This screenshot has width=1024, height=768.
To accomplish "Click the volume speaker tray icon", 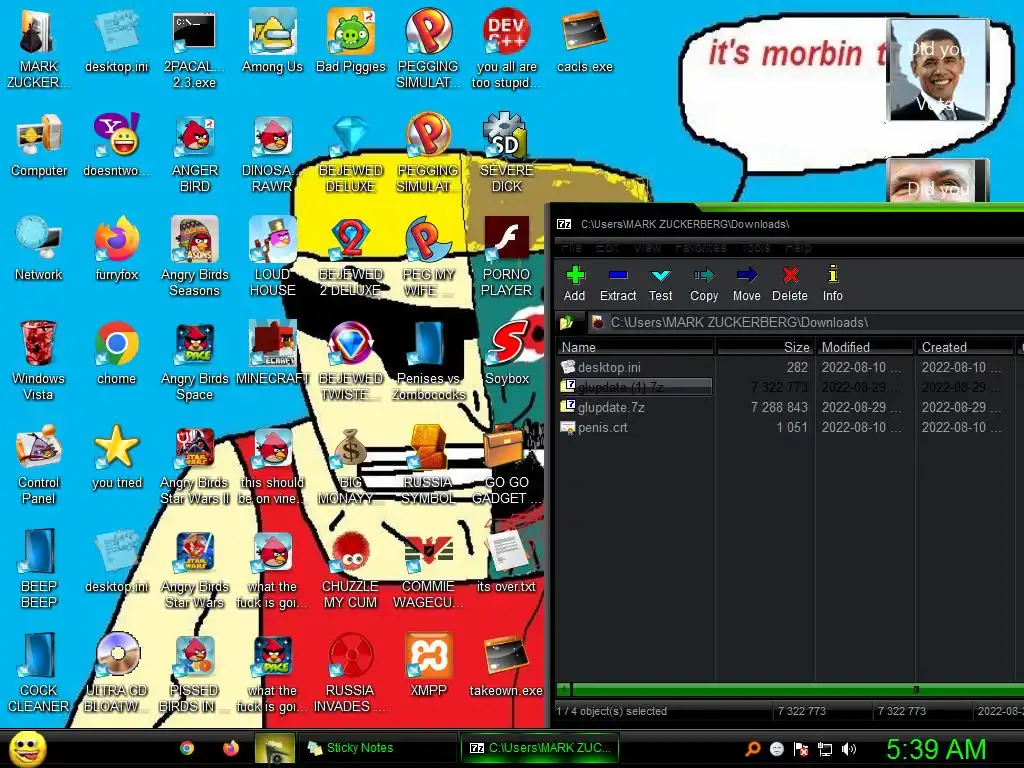I will click(849, 749).
